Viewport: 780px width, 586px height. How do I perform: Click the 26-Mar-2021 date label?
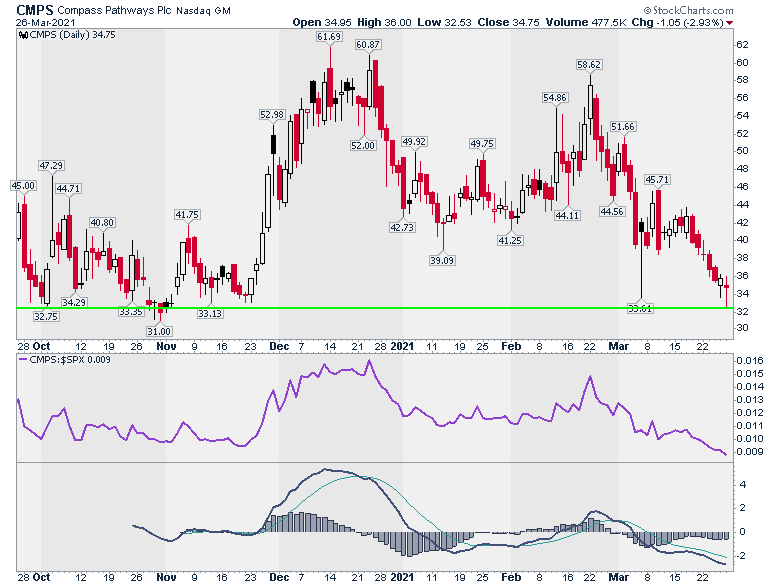45,22
